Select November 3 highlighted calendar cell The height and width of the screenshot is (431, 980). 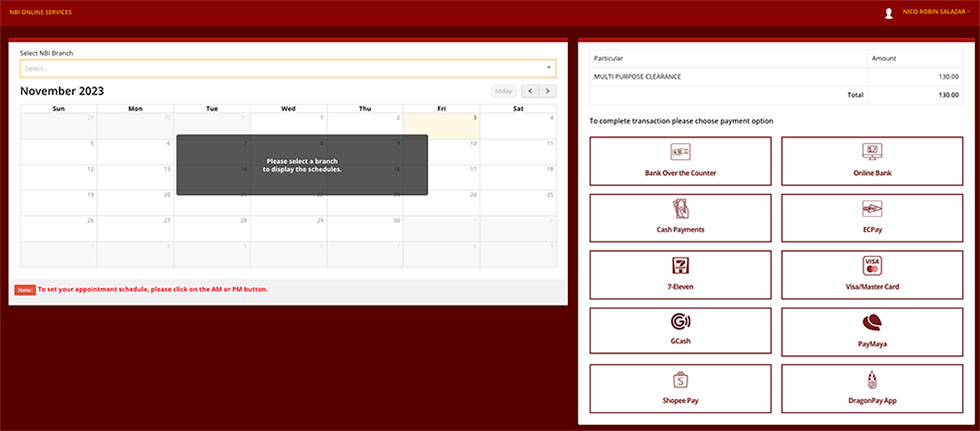442,126
